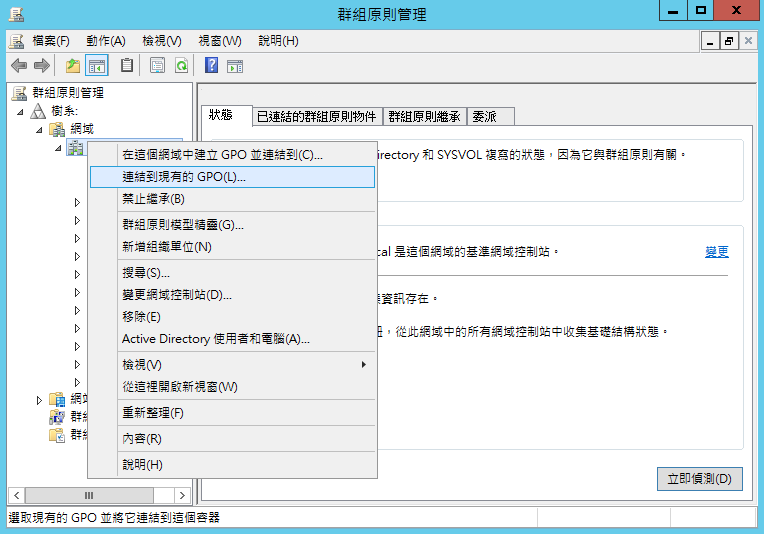
Task: Click the clipboard toolbar icon
Action: pyautogui.click(x=127, y=65)
